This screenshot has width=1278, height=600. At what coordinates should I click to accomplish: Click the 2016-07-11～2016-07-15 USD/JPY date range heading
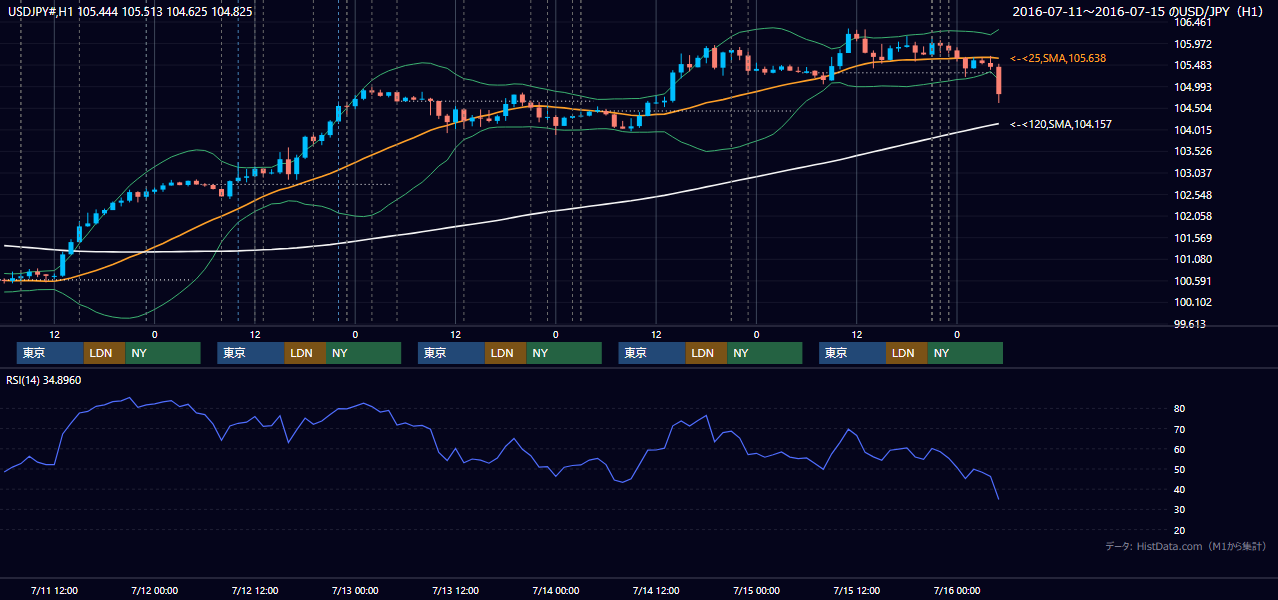pyautogui.click(x=1139, y=12)
